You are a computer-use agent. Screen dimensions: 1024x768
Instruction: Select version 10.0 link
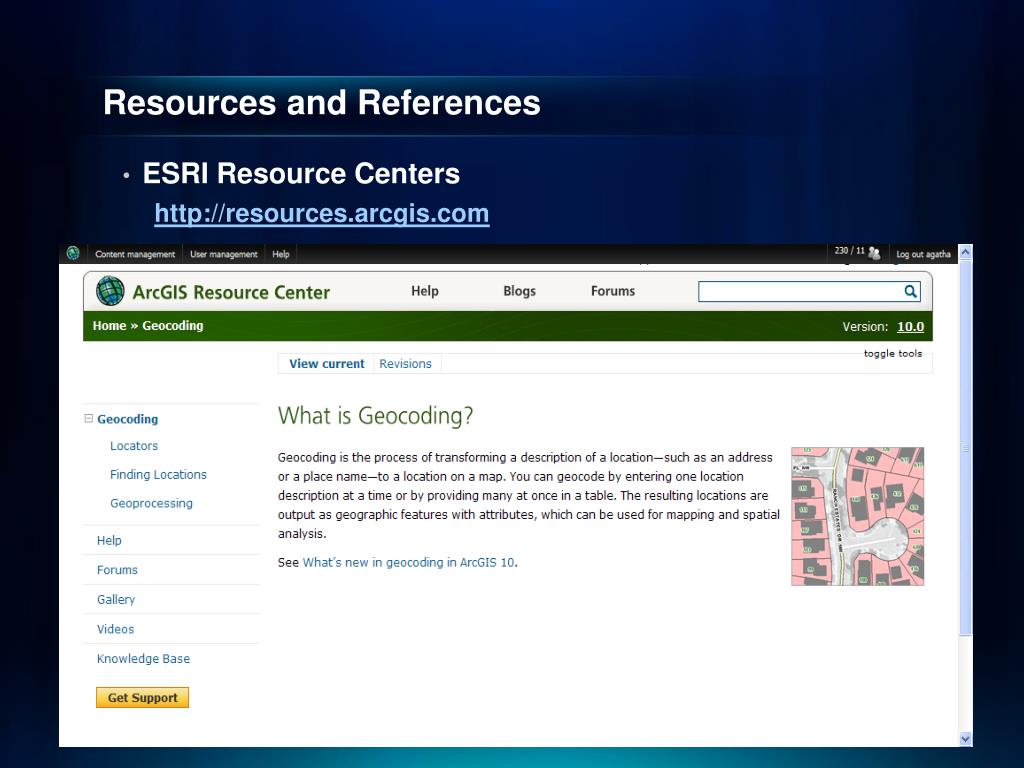tap(910, 327)
